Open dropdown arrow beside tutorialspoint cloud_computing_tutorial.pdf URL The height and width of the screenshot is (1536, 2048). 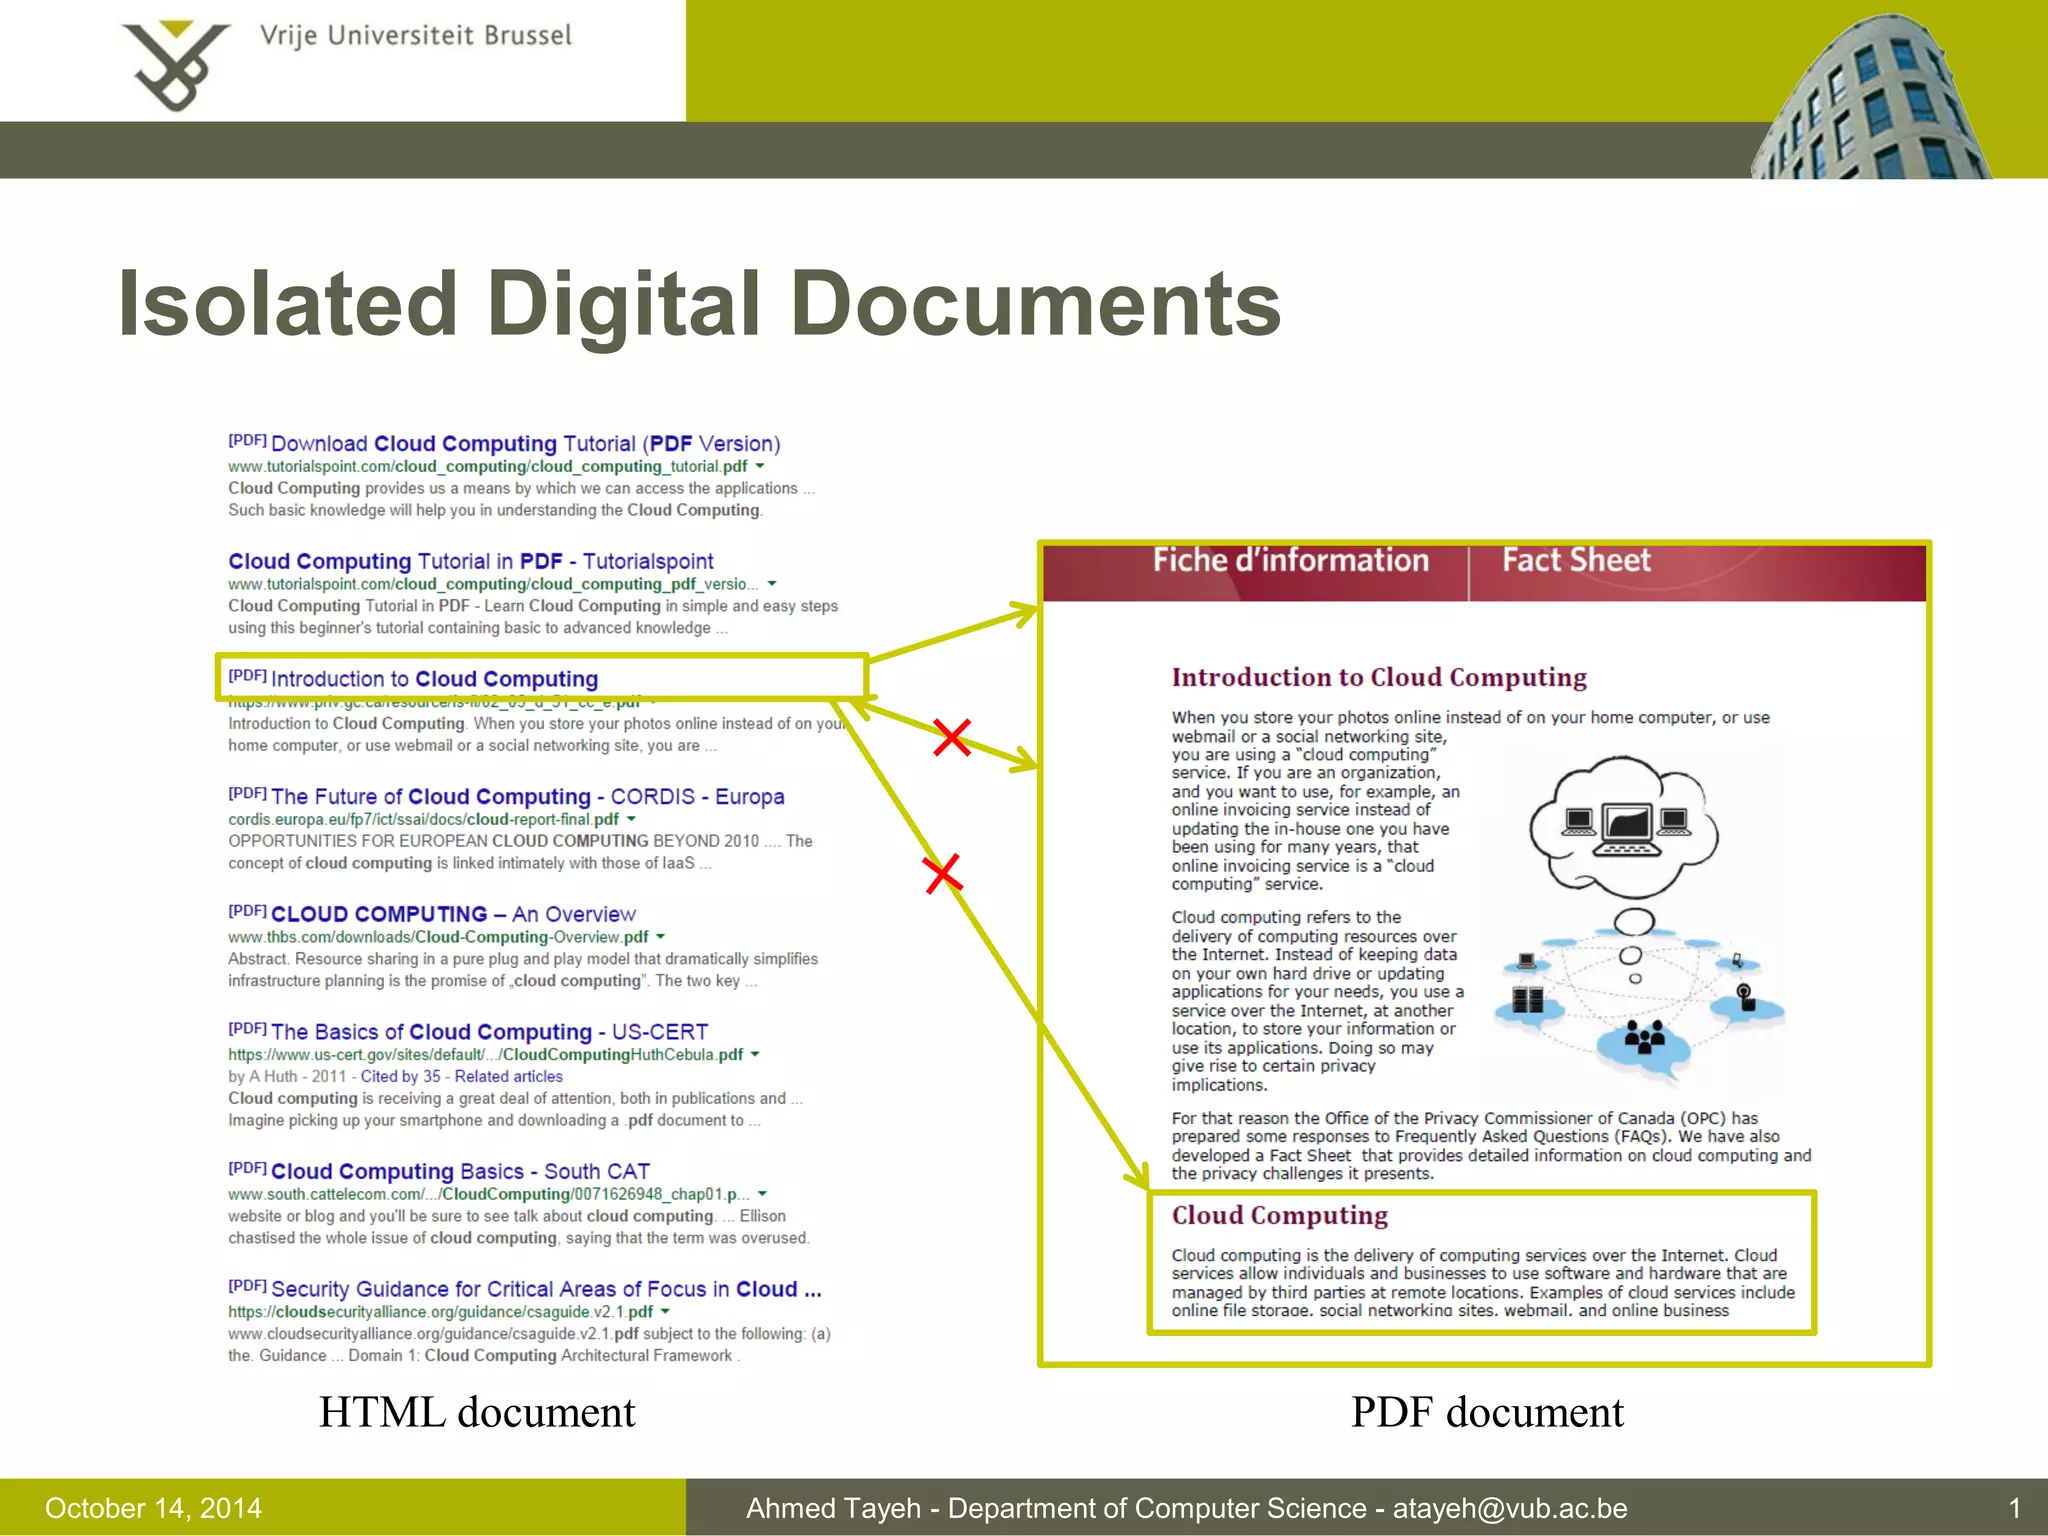(760, 467)
